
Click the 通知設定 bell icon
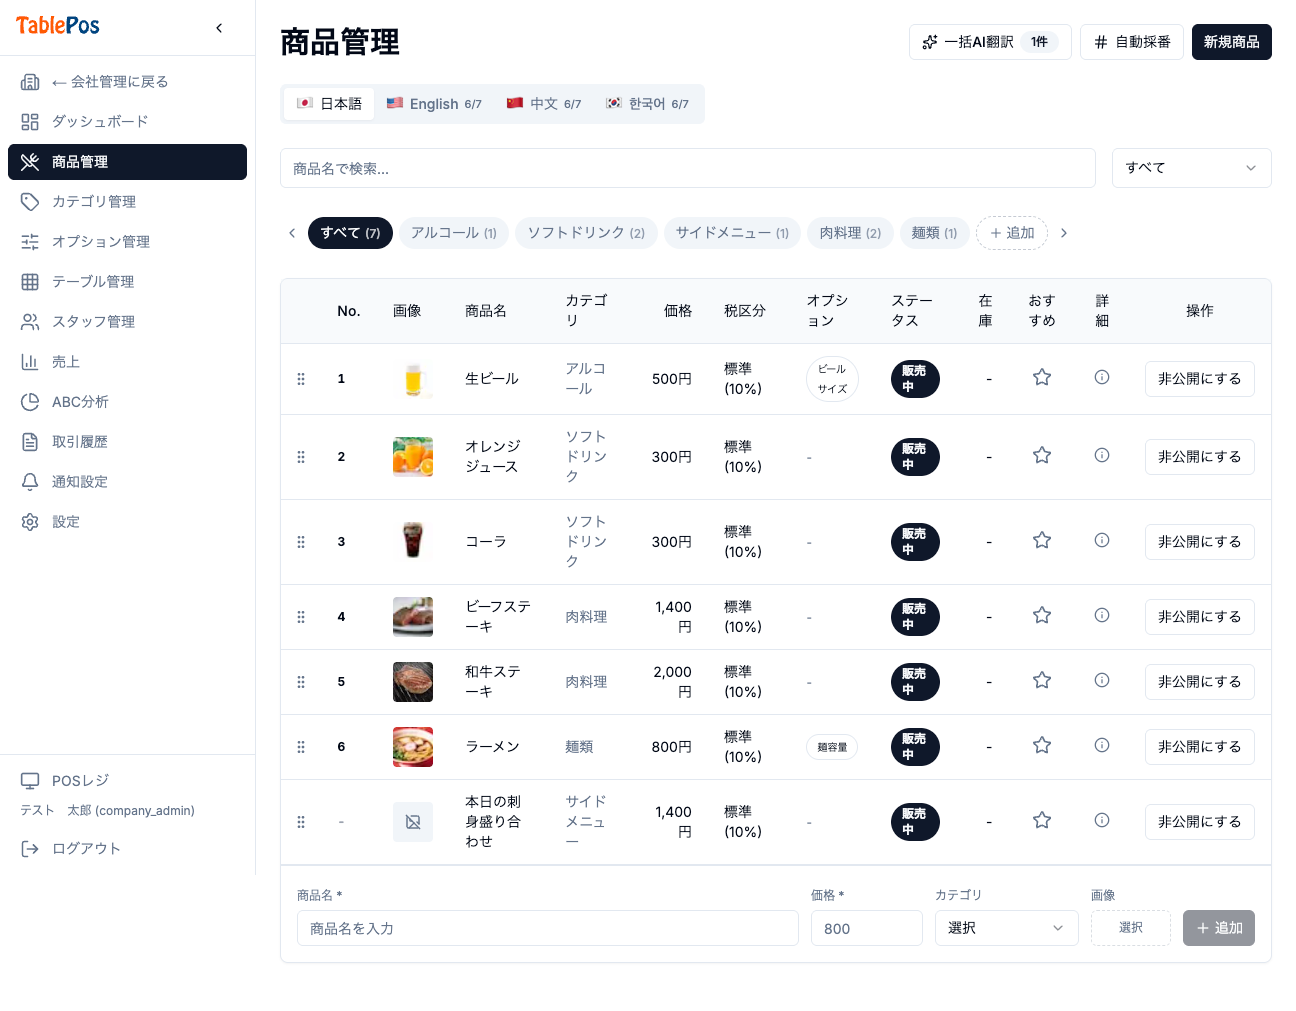tap(30, 482)
